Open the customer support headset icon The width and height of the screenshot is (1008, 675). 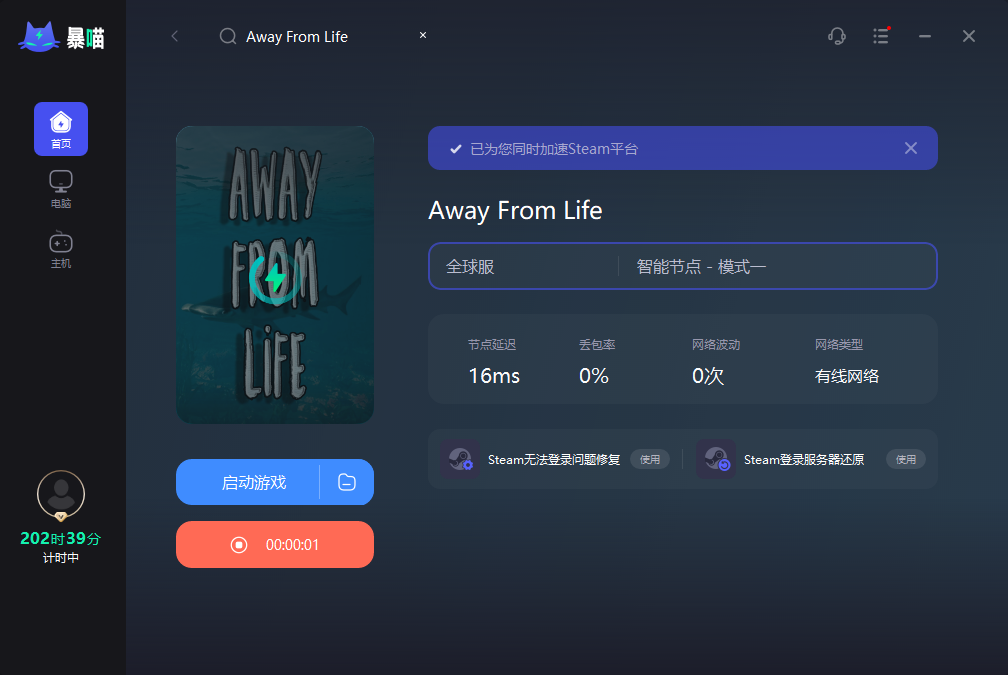coord(836,36)
